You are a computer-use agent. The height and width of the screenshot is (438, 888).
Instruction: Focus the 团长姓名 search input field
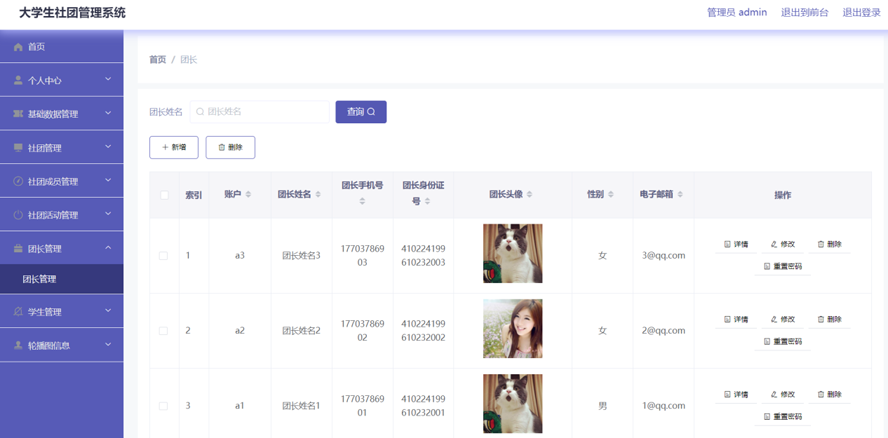click(259, 112)
